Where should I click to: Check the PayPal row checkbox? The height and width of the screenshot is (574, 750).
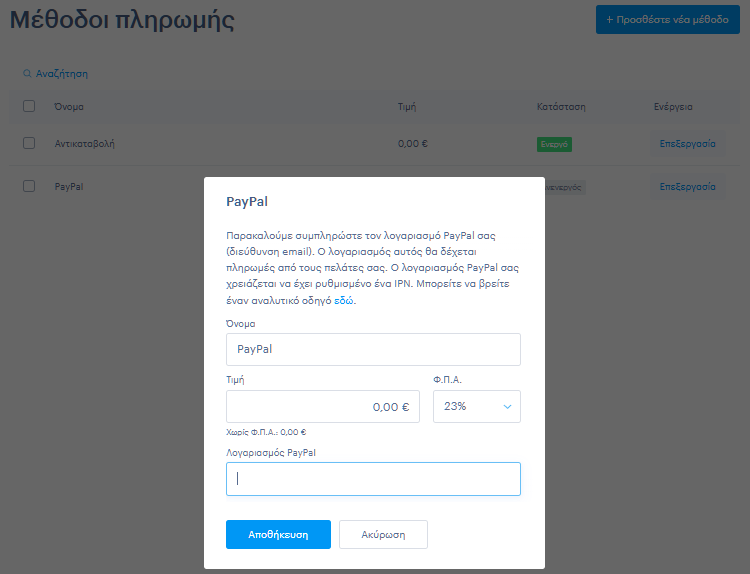click(x=29, y=186)
